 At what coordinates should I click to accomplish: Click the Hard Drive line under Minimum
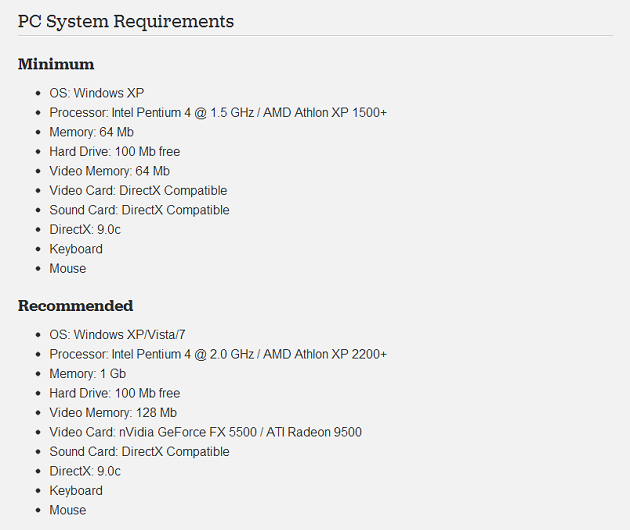point(114,152)
